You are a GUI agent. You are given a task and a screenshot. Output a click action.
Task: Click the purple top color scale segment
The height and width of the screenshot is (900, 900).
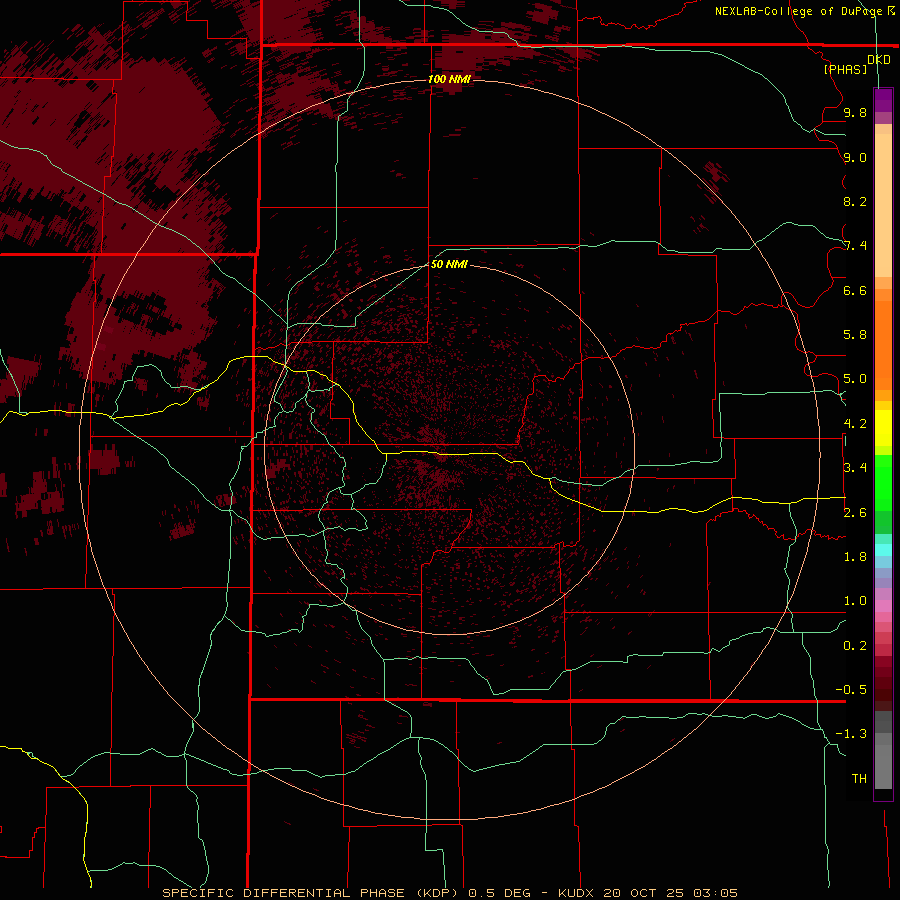[x=883, y=101]
